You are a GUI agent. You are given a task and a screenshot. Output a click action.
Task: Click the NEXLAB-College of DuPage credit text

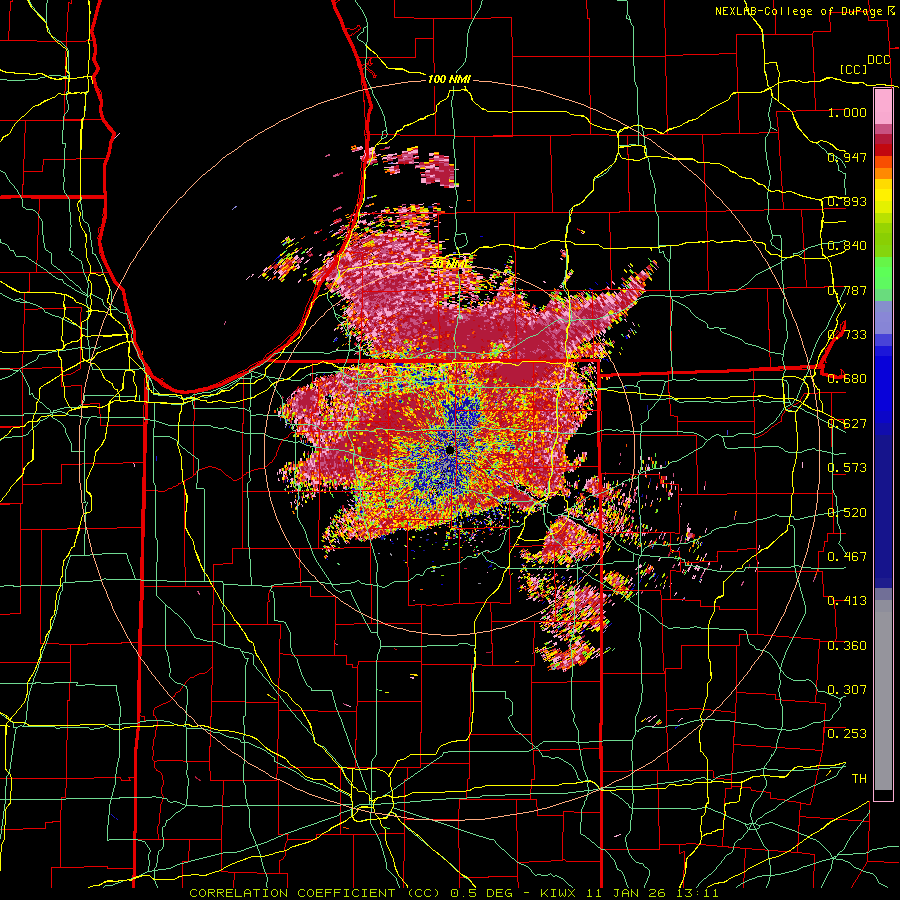click(x=798, y=11)
